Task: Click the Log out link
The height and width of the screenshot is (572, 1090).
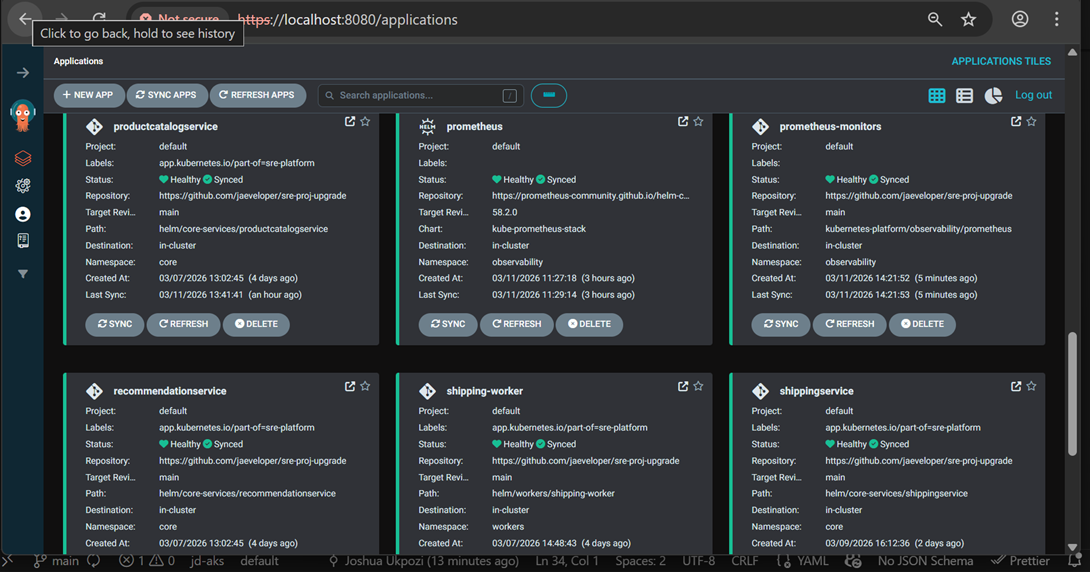Action: tap(1033, 95)
